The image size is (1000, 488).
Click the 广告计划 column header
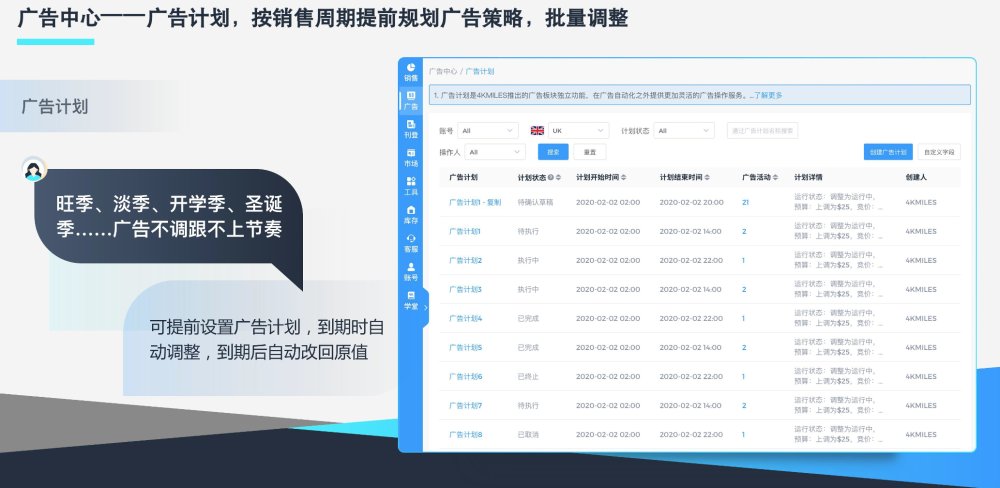(463, 177)
